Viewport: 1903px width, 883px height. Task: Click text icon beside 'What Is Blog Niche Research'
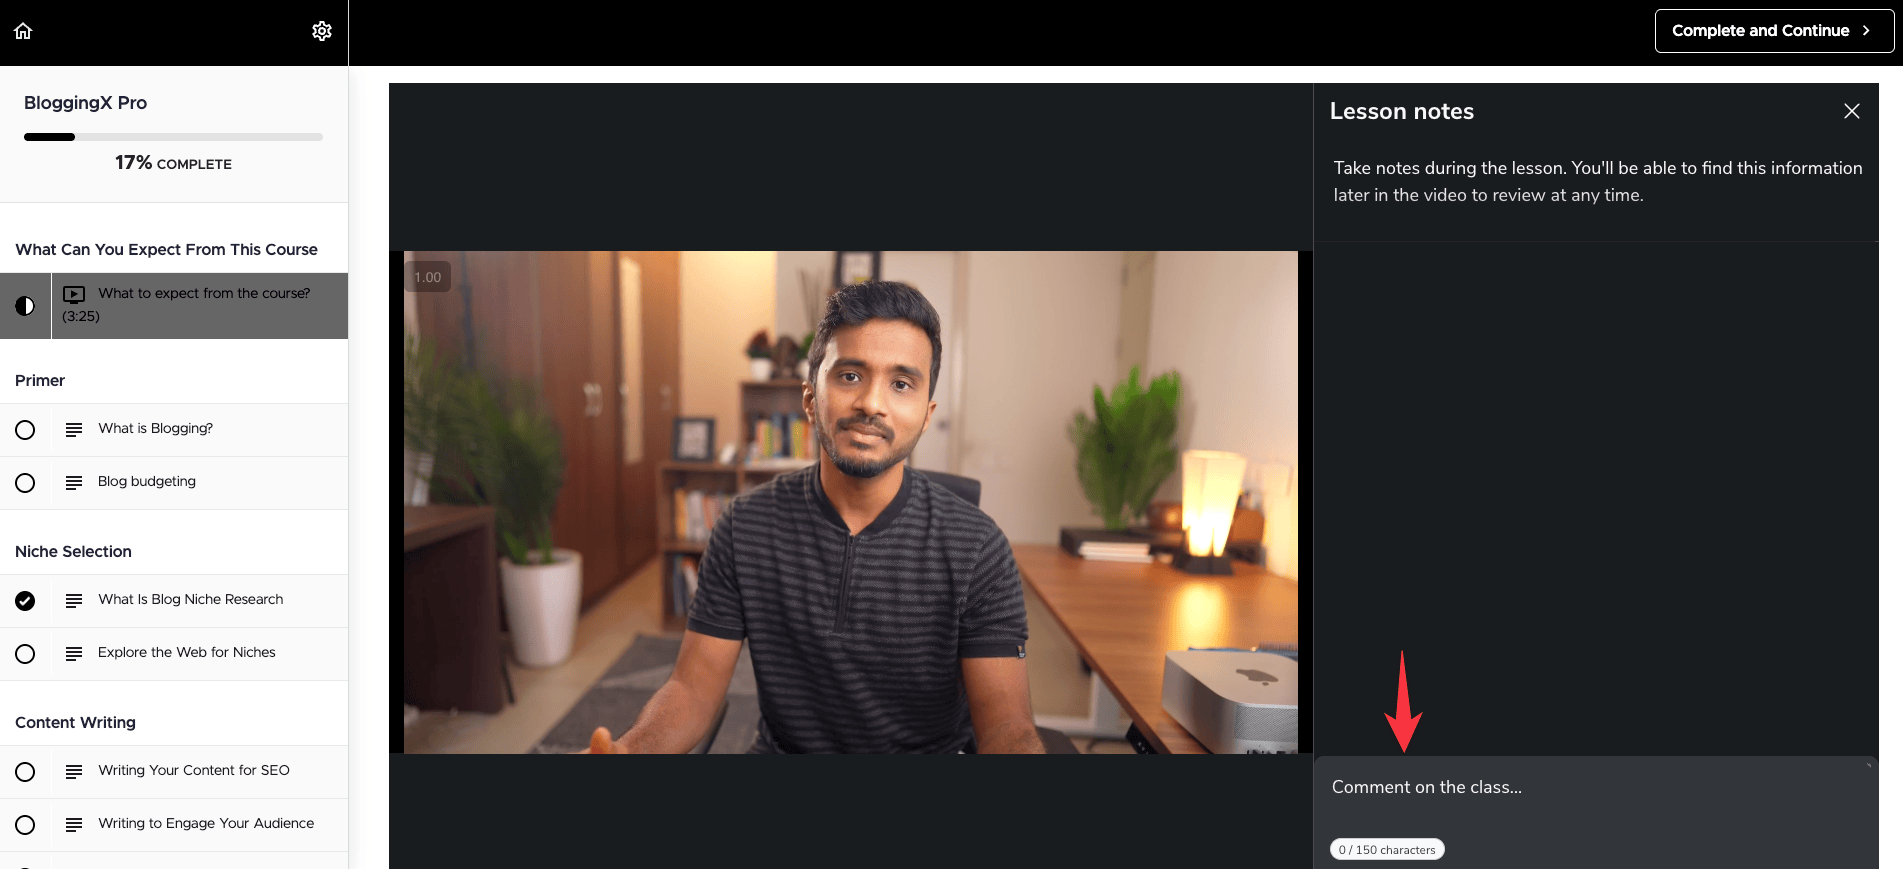click(x=74, y=601)
